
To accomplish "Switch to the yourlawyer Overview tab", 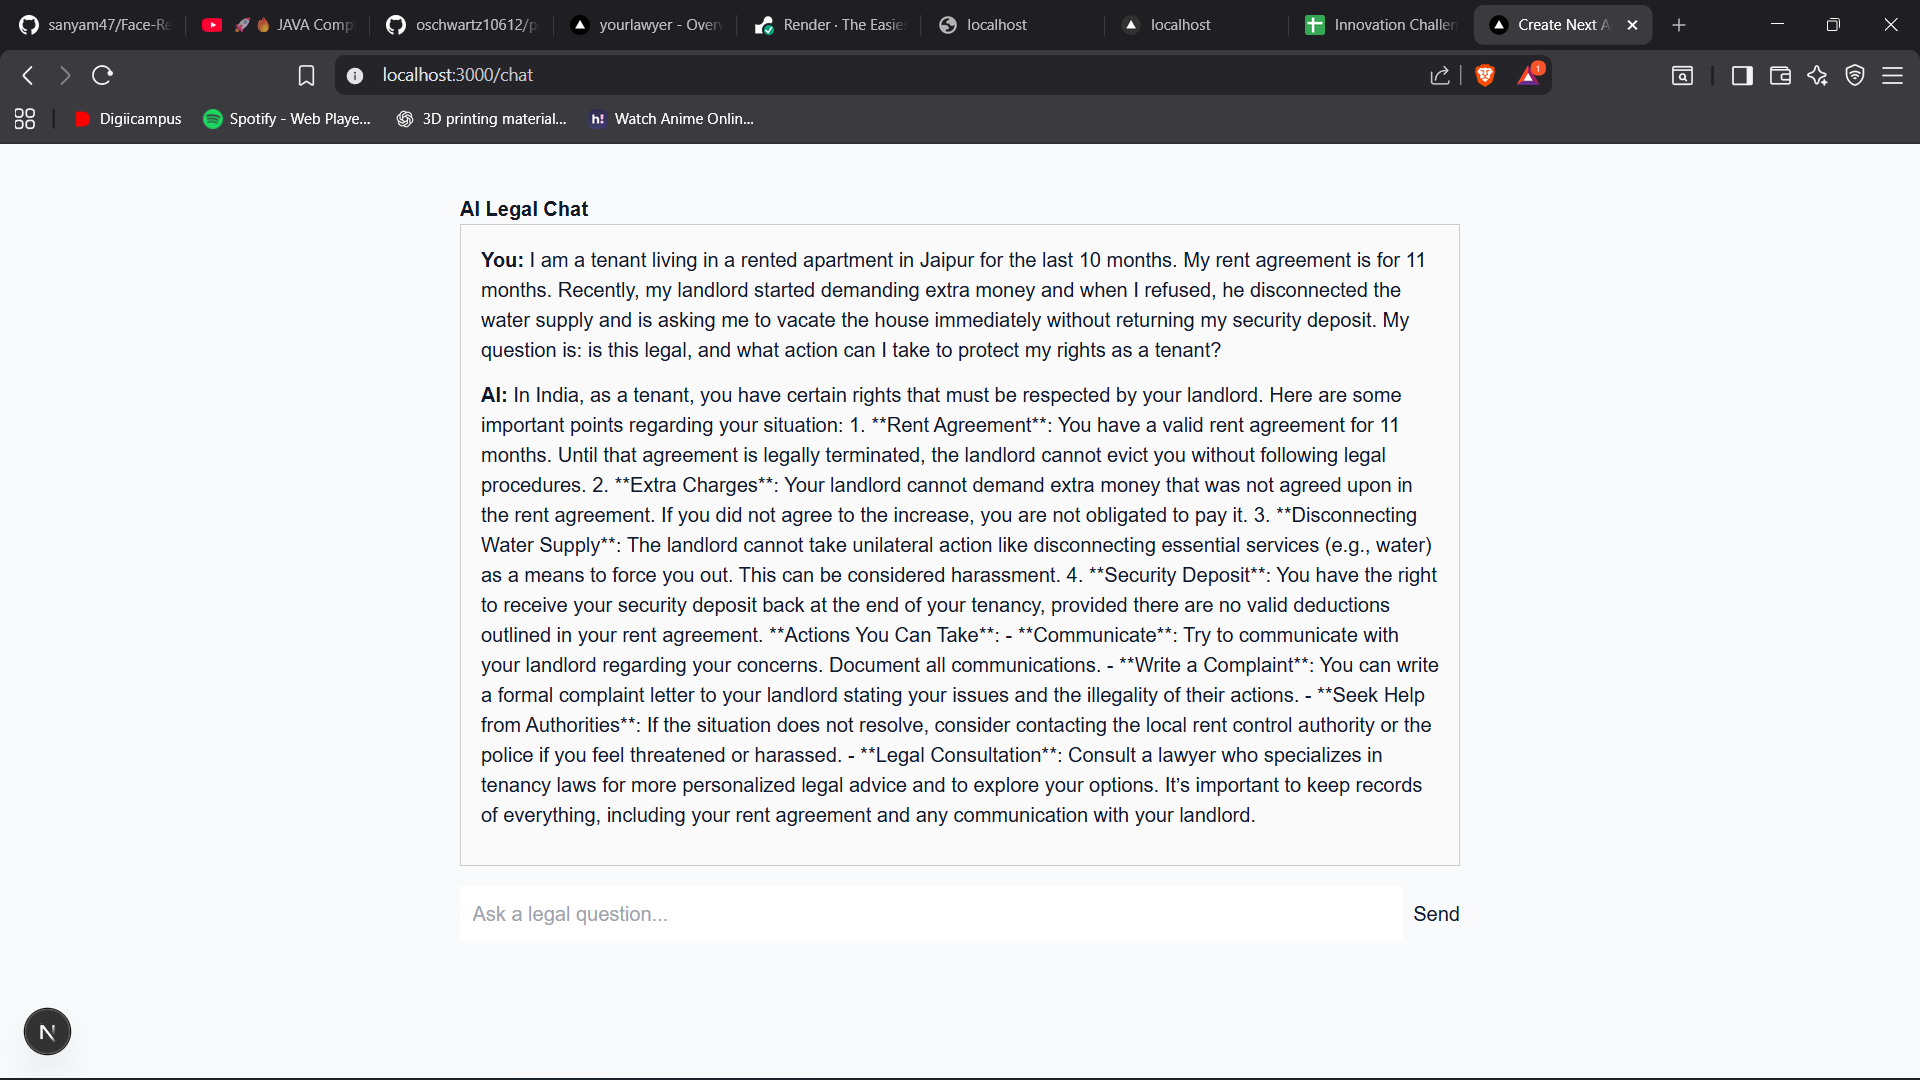I will click(648, 25).
